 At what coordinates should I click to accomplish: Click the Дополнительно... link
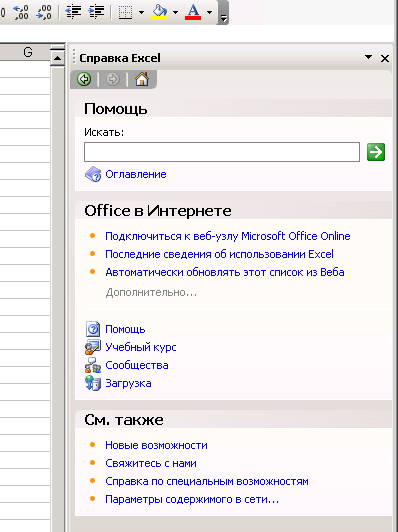click(x=151, y=292)
